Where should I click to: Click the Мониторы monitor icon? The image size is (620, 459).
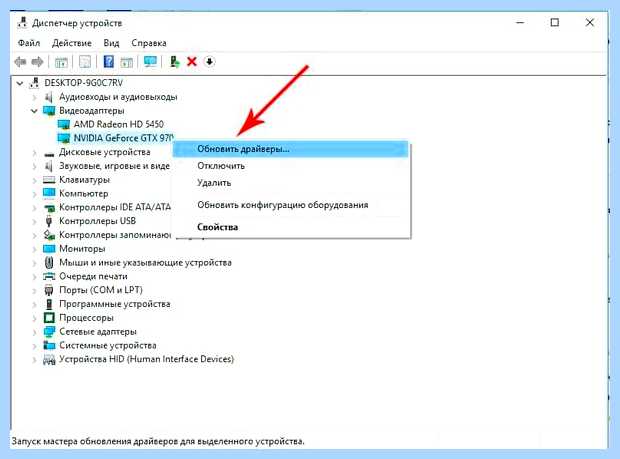point(49,249)
